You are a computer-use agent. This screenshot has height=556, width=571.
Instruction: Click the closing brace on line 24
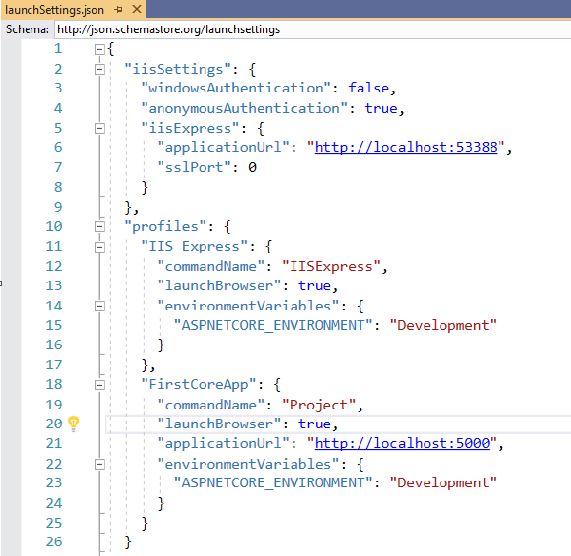point(161,504)
